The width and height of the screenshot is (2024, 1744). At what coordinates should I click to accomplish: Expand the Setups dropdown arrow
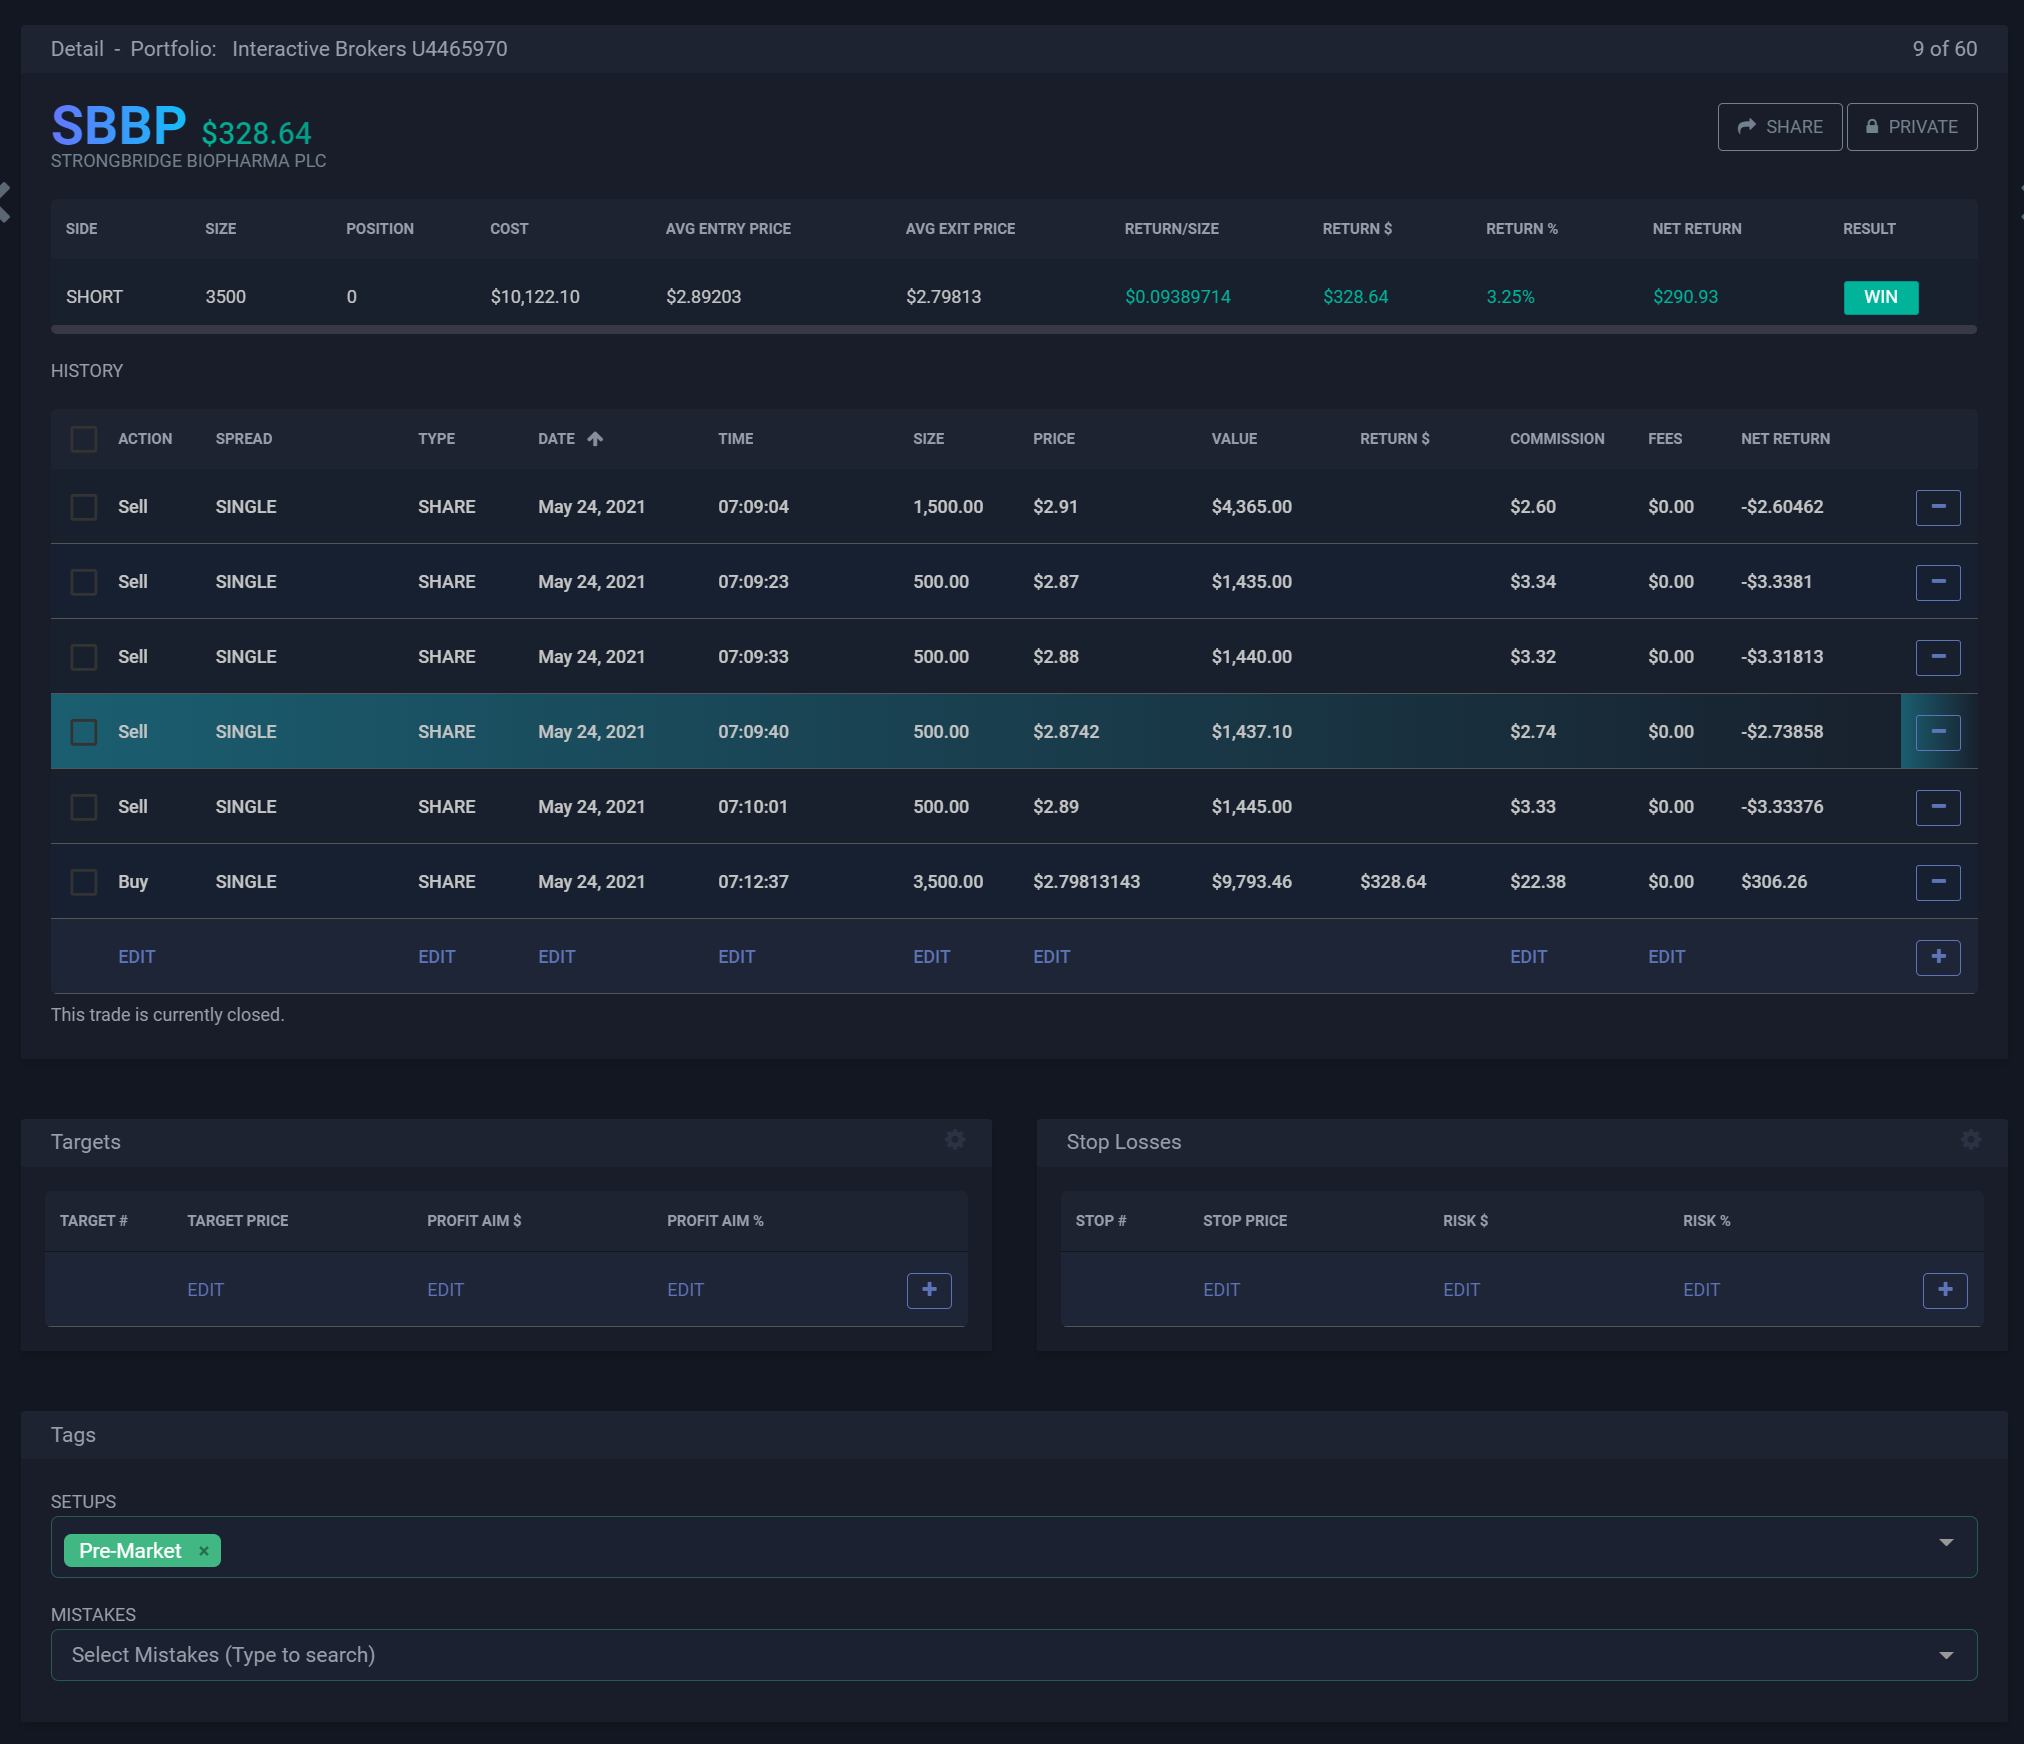1945,1543
